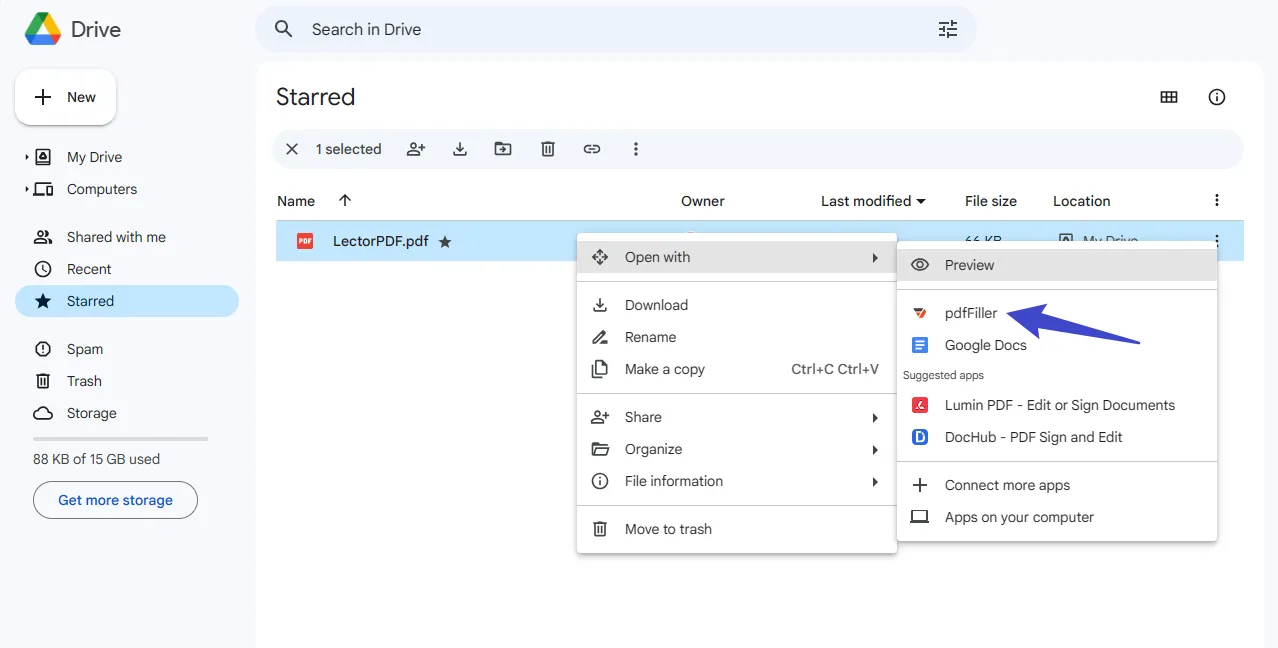This screenshot has height=648, width=1278.
Task: Click the Get more storage button
Action: pyautogui.click(x=114, y=500)
